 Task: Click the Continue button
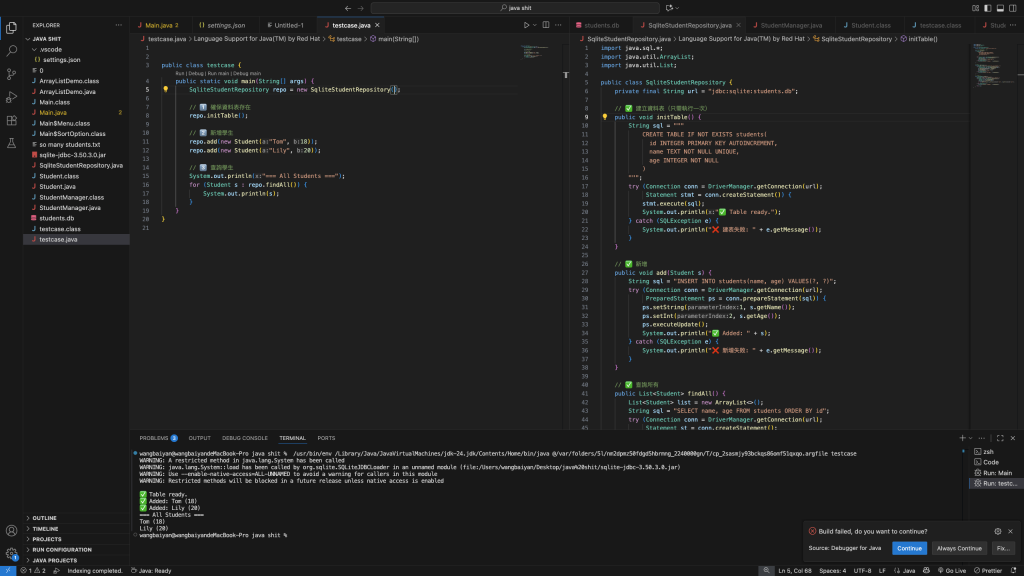point(909,549)
